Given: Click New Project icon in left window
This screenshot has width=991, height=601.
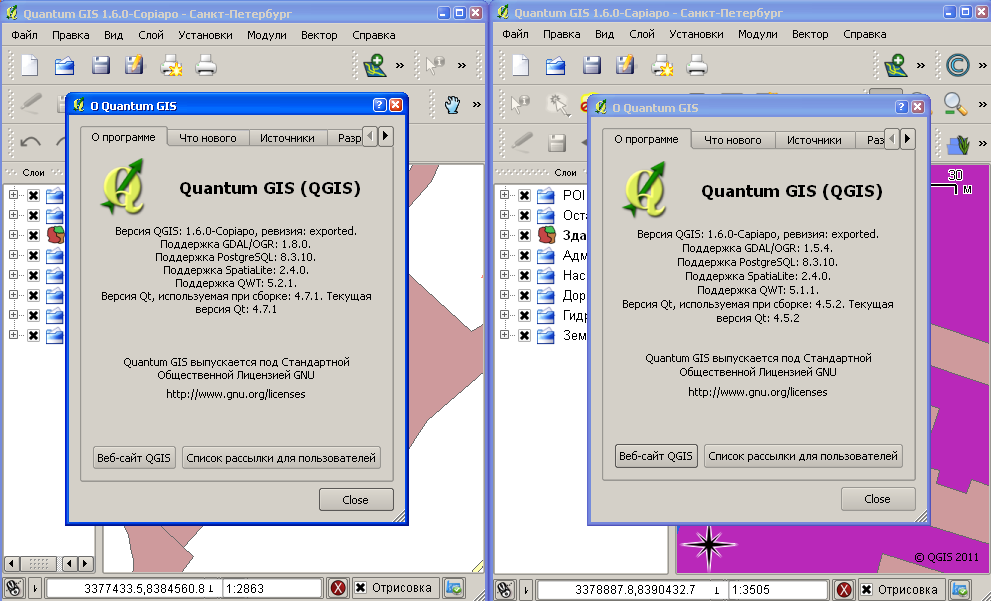Looking at the screenshot, I should click(29, 65).
